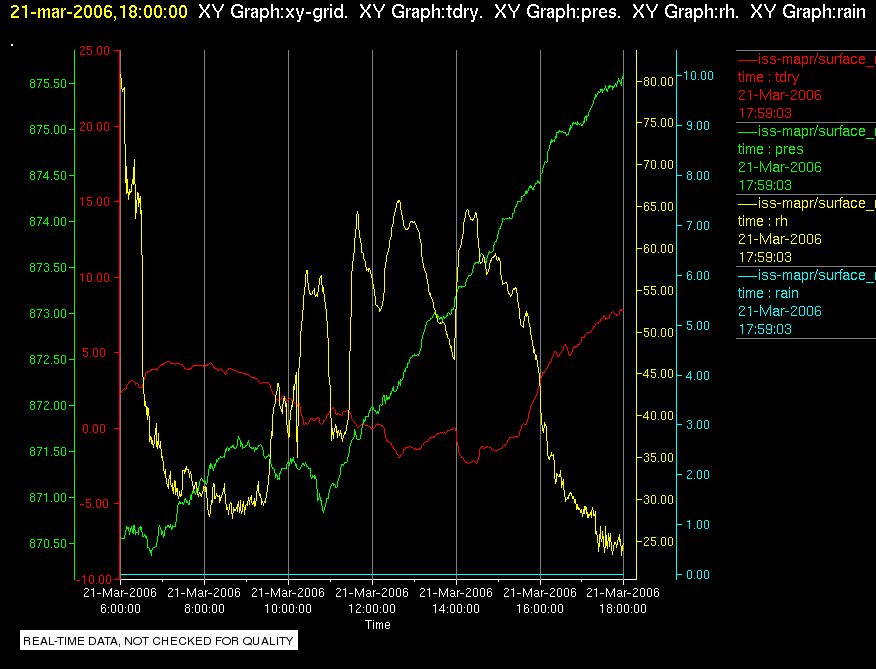Screen dimensions: 876x669
Task: Click the 6:00:00 time axis label
Action: pos(120,609)
